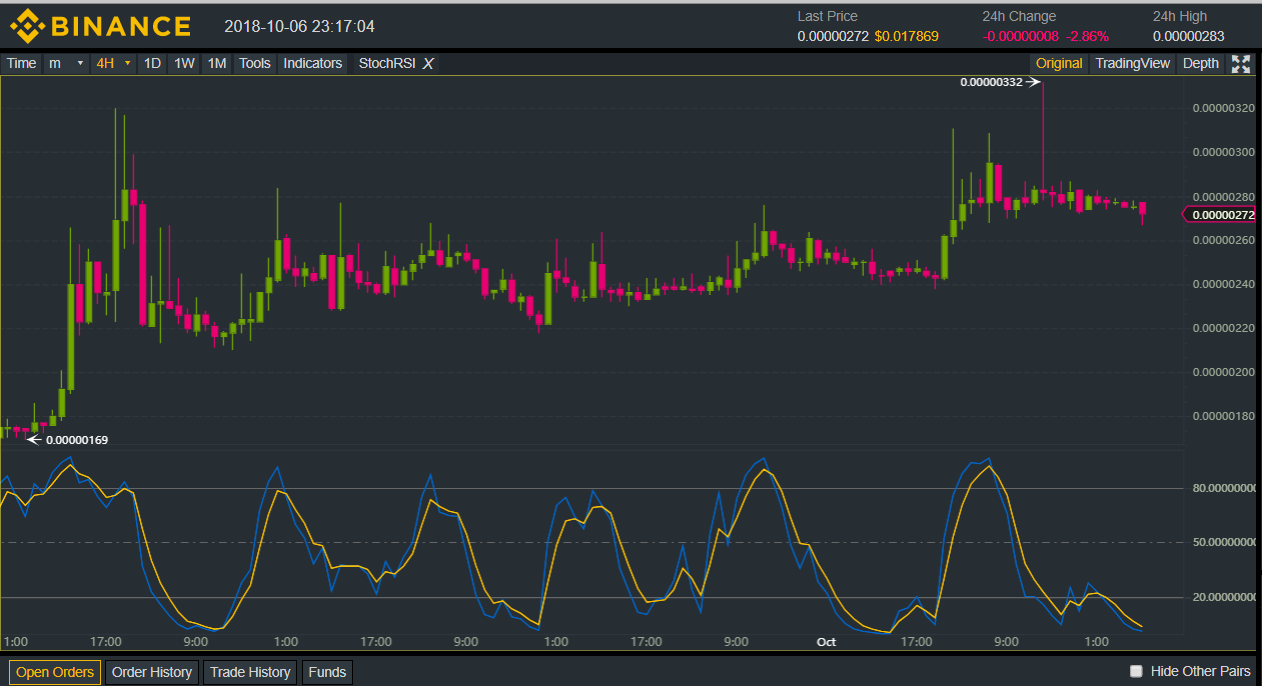Enter fullscreen chart mode
The height and width of the screenshot is (686, 1262).
[x=1241, y=64]
